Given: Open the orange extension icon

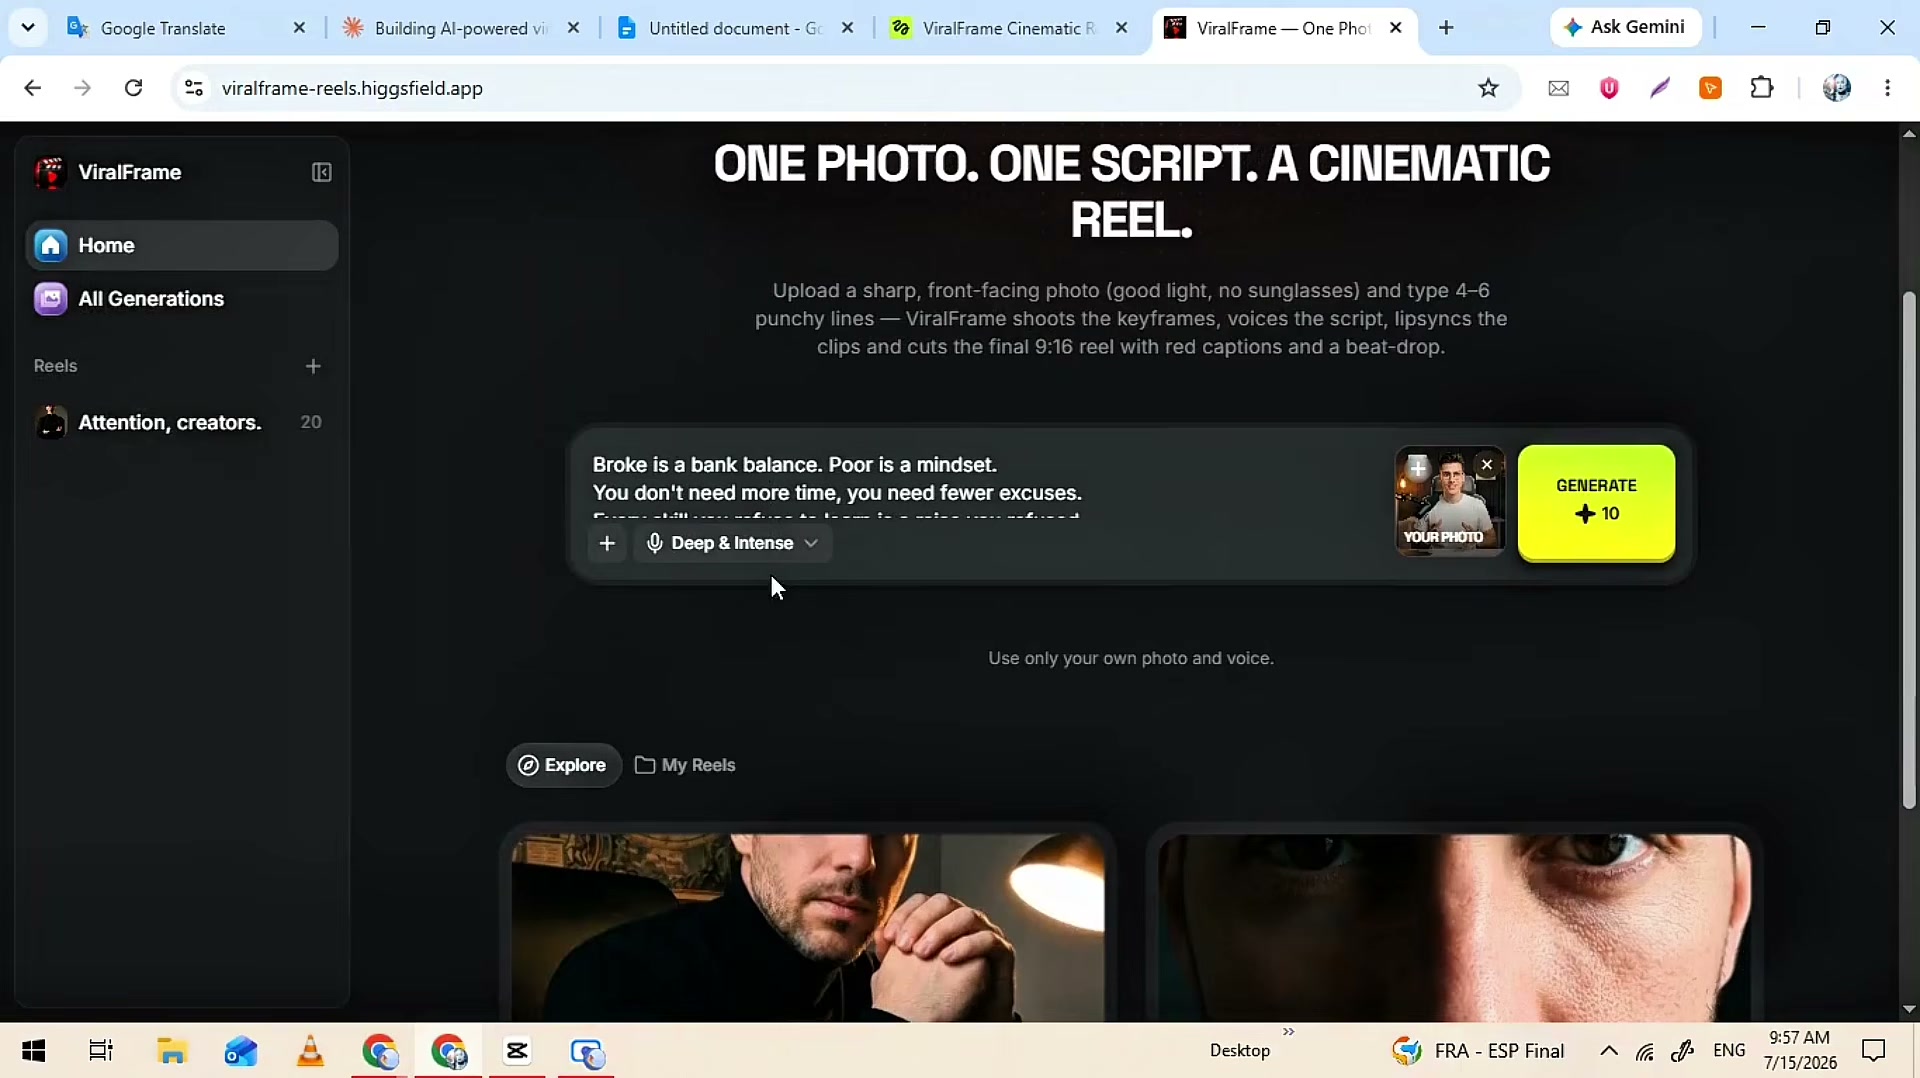Looking at the screenshot, I should (x=1711, y=88).
